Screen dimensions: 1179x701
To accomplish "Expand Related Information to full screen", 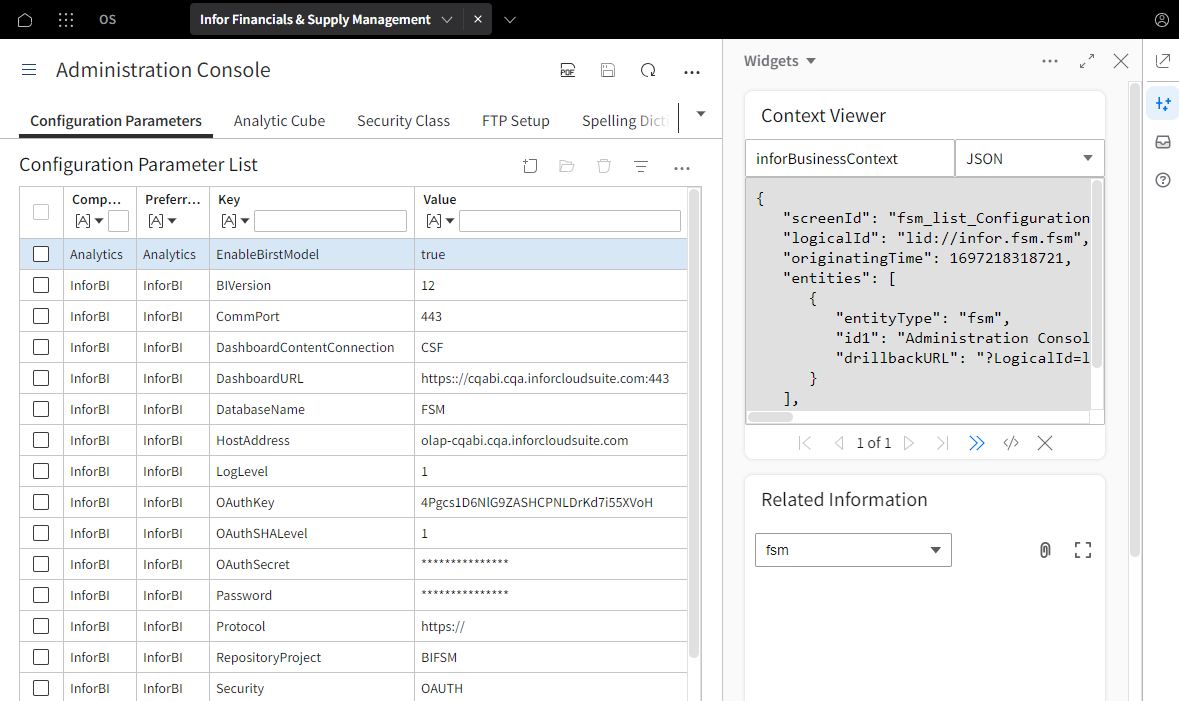I will coord(1083,549).
